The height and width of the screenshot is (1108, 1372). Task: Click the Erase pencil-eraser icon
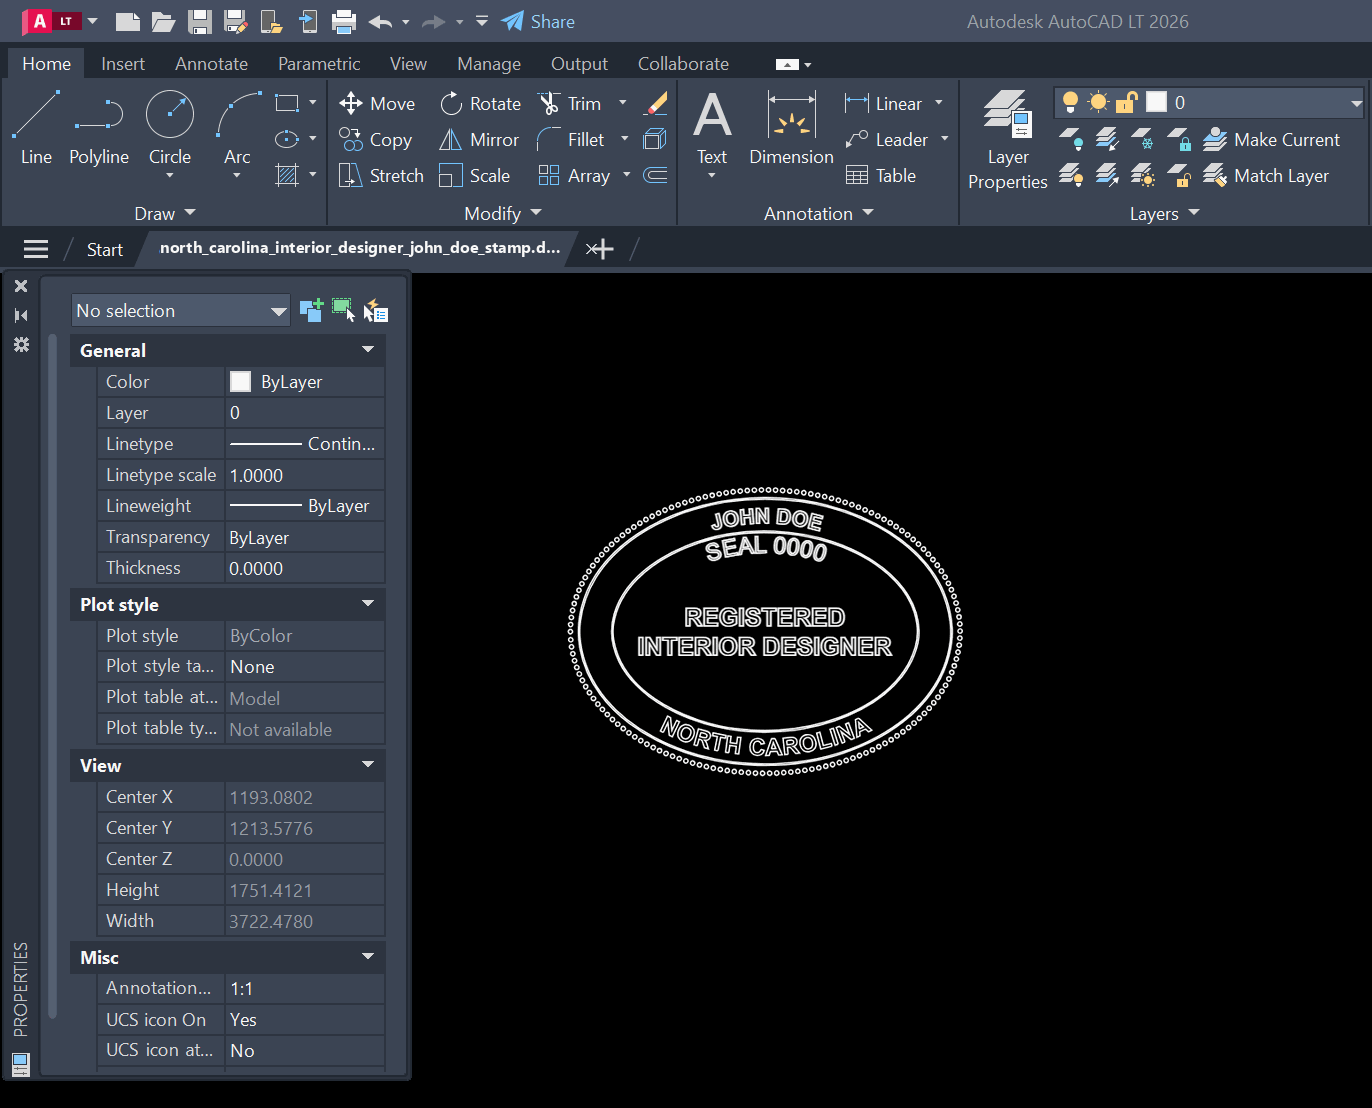tap(656, 103)
